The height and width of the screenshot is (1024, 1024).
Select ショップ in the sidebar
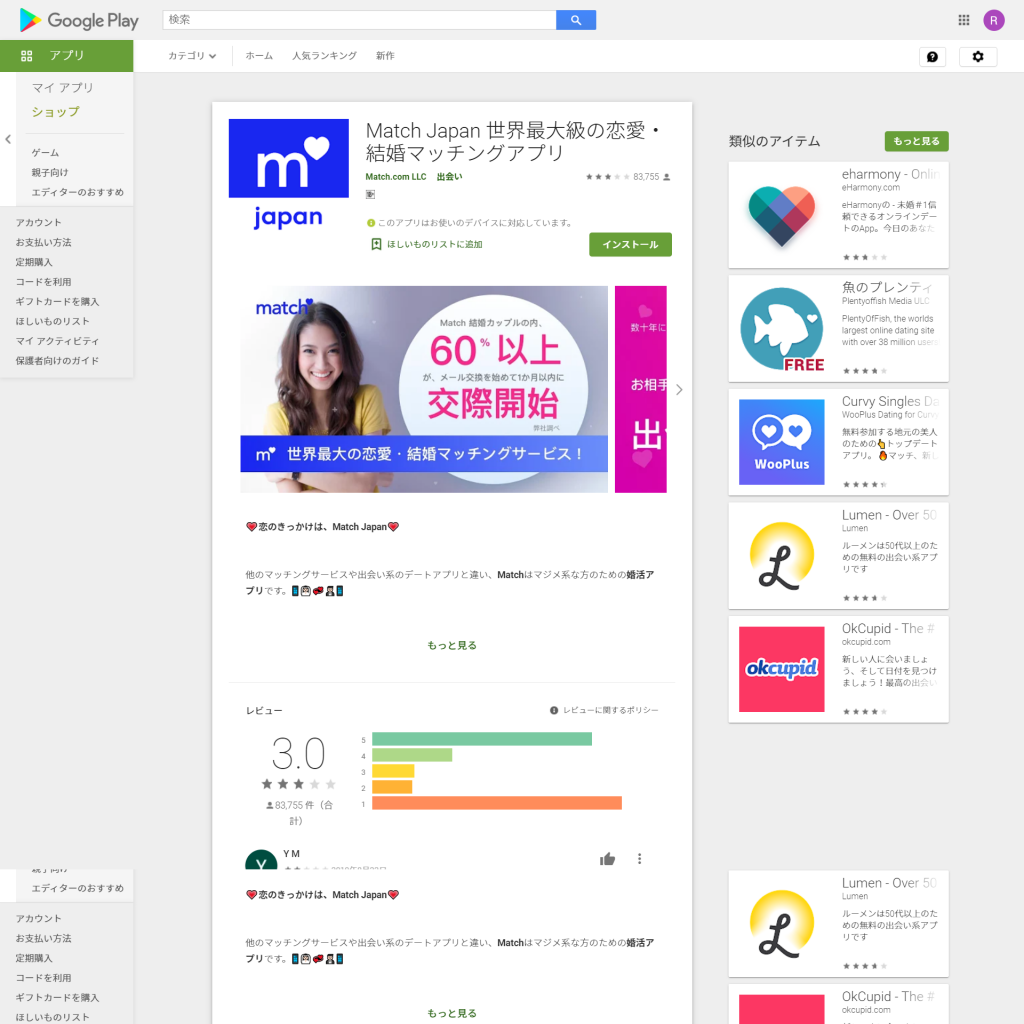pos(56,112)
